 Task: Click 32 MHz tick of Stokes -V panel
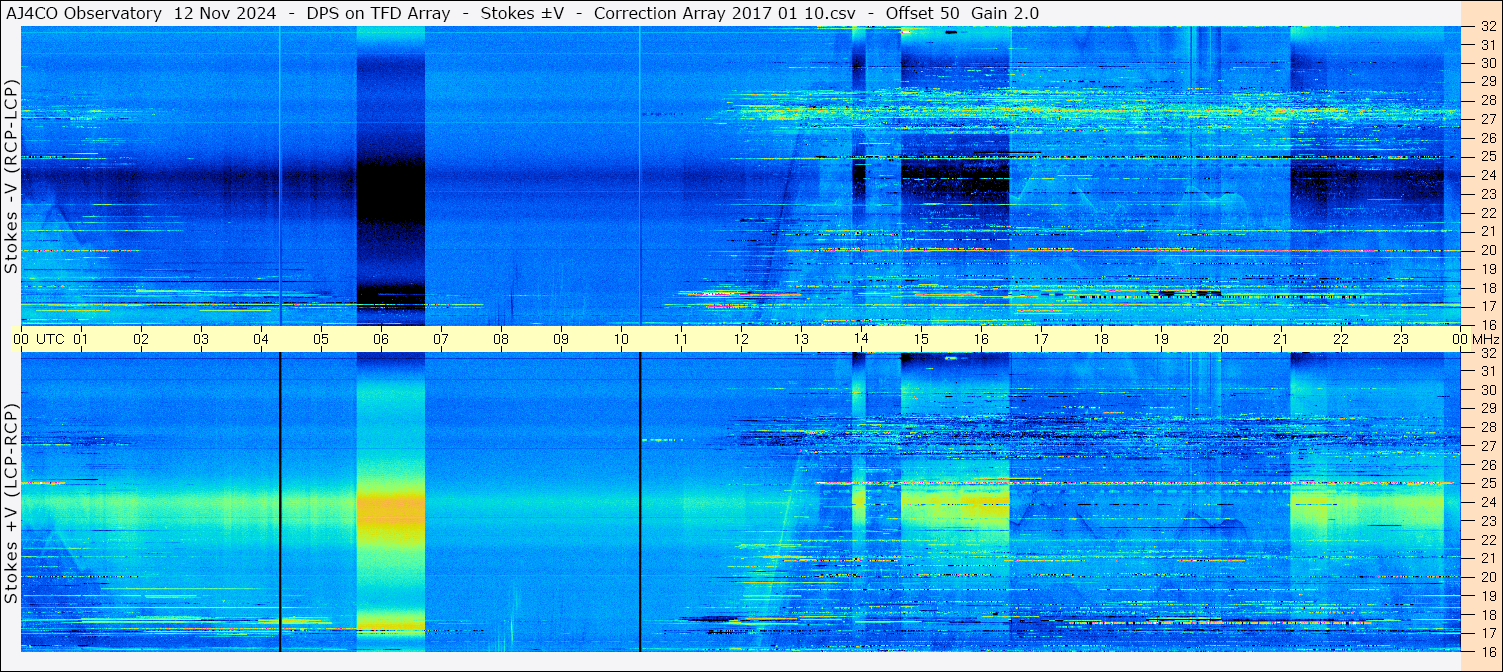(1488, 27)
